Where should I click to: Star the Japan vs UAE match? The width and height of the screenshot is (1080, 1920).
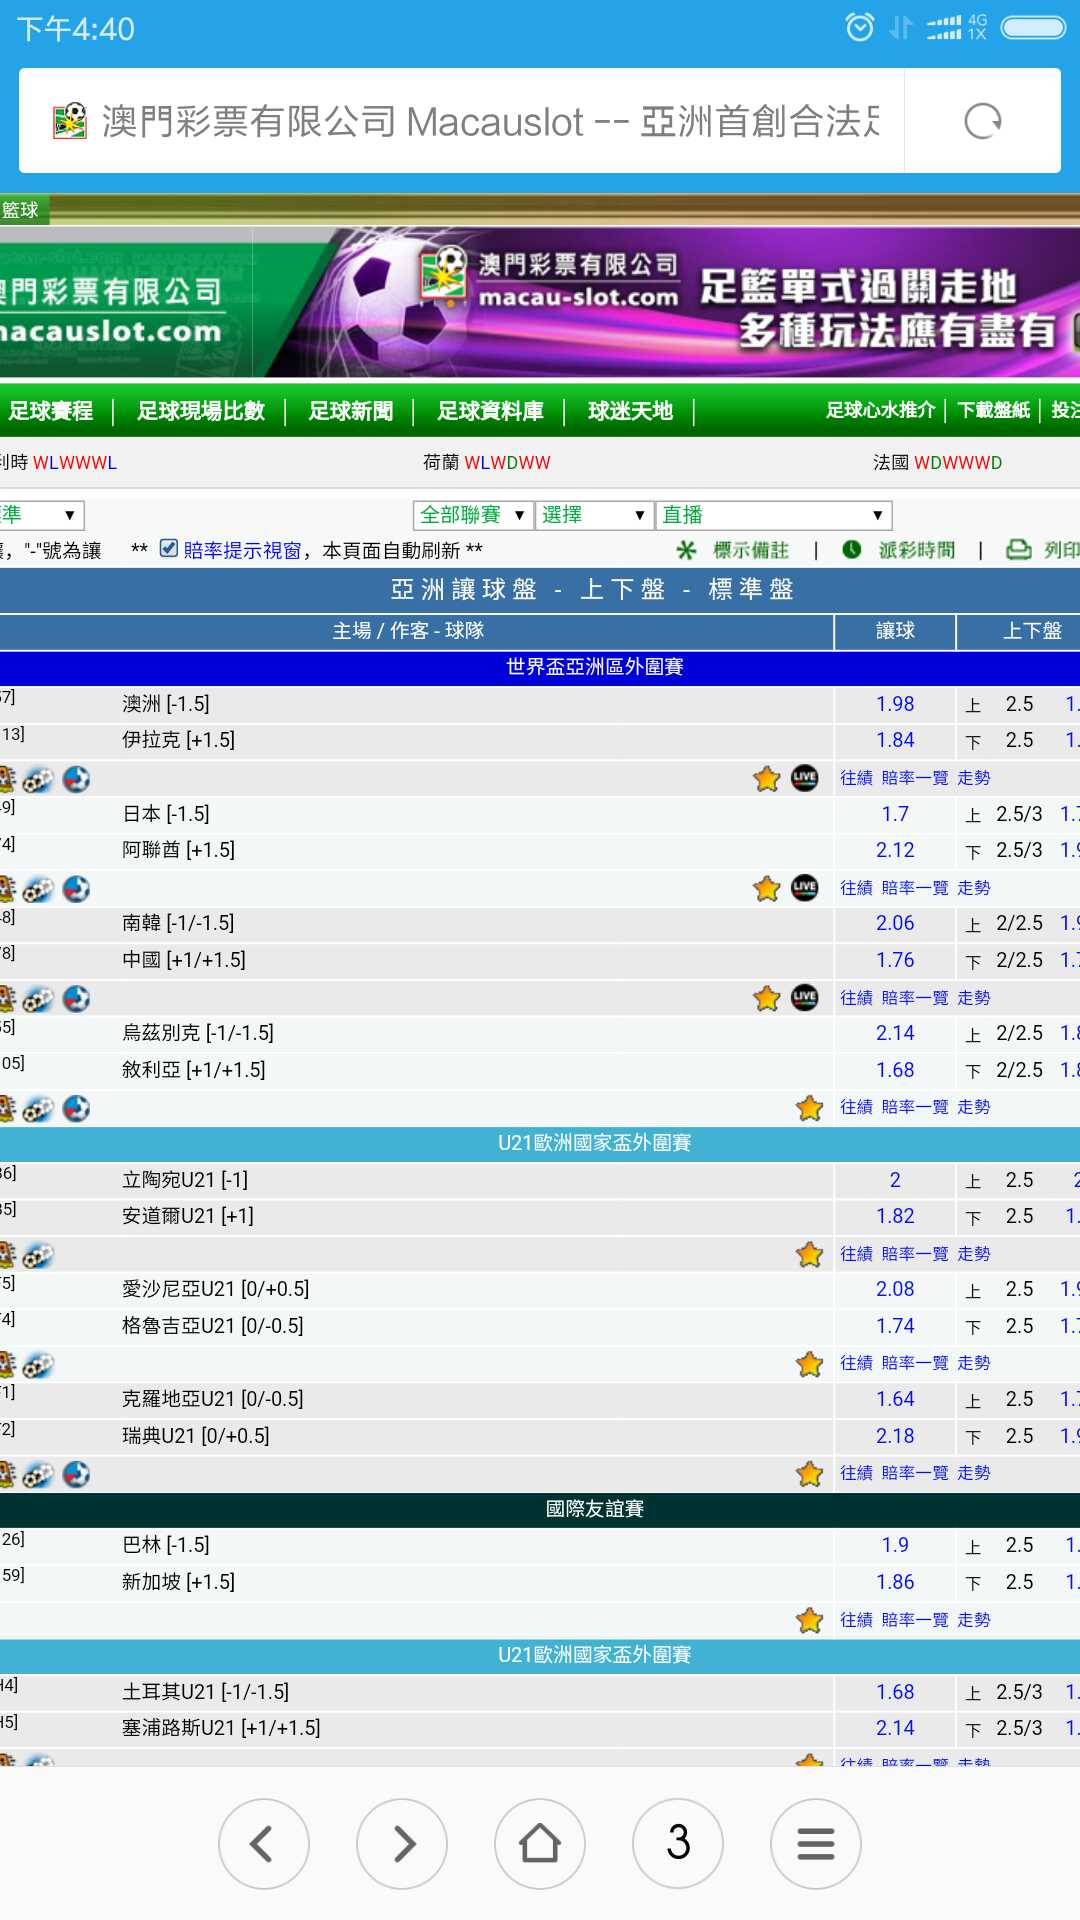point(767,888)
